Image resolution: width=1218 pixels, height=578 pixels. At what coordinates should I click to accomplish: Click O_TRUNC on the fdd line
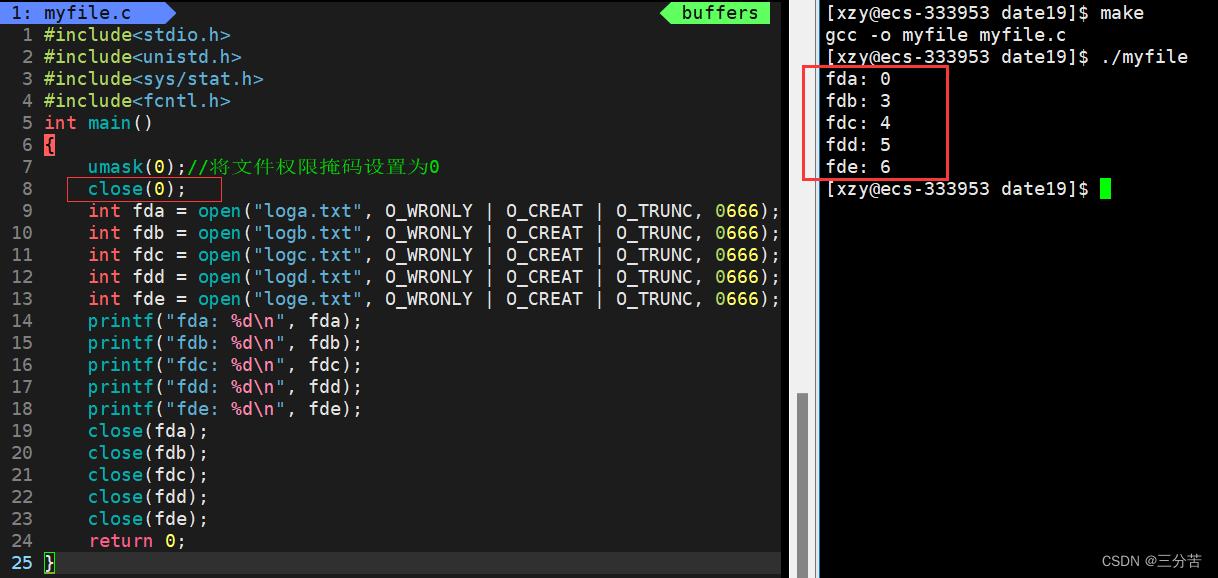[x=654, y=277]
